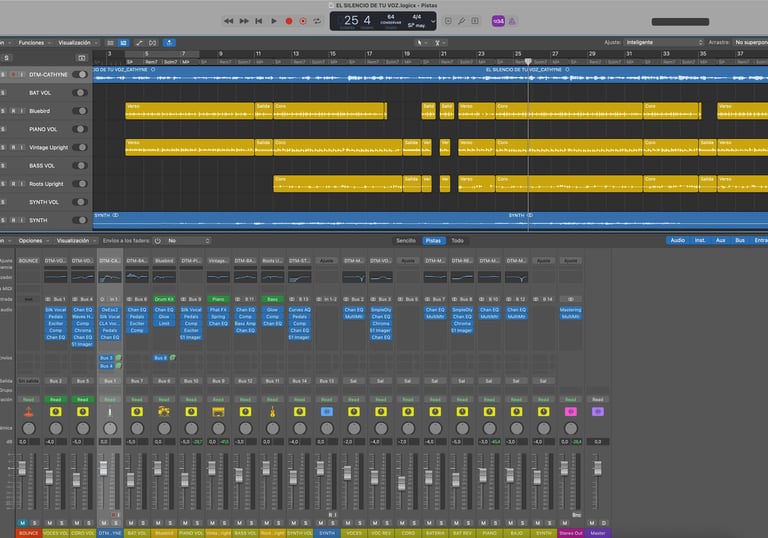This screenshot has height=538, width=768.
Task: Click the record button in transport
Action: 289,20
